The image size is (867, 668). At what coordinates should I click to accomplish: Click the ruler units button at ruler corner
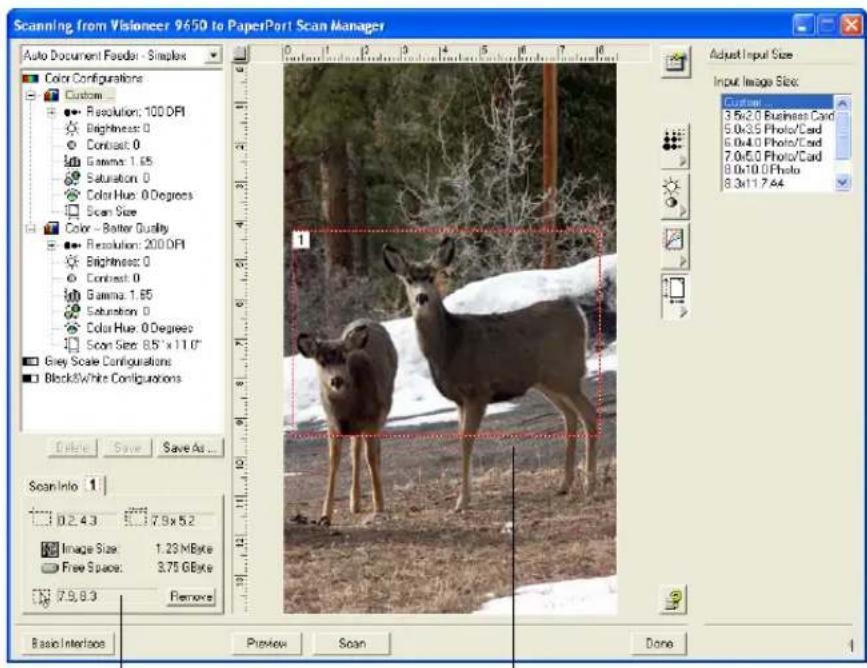(x=241, y=54)
